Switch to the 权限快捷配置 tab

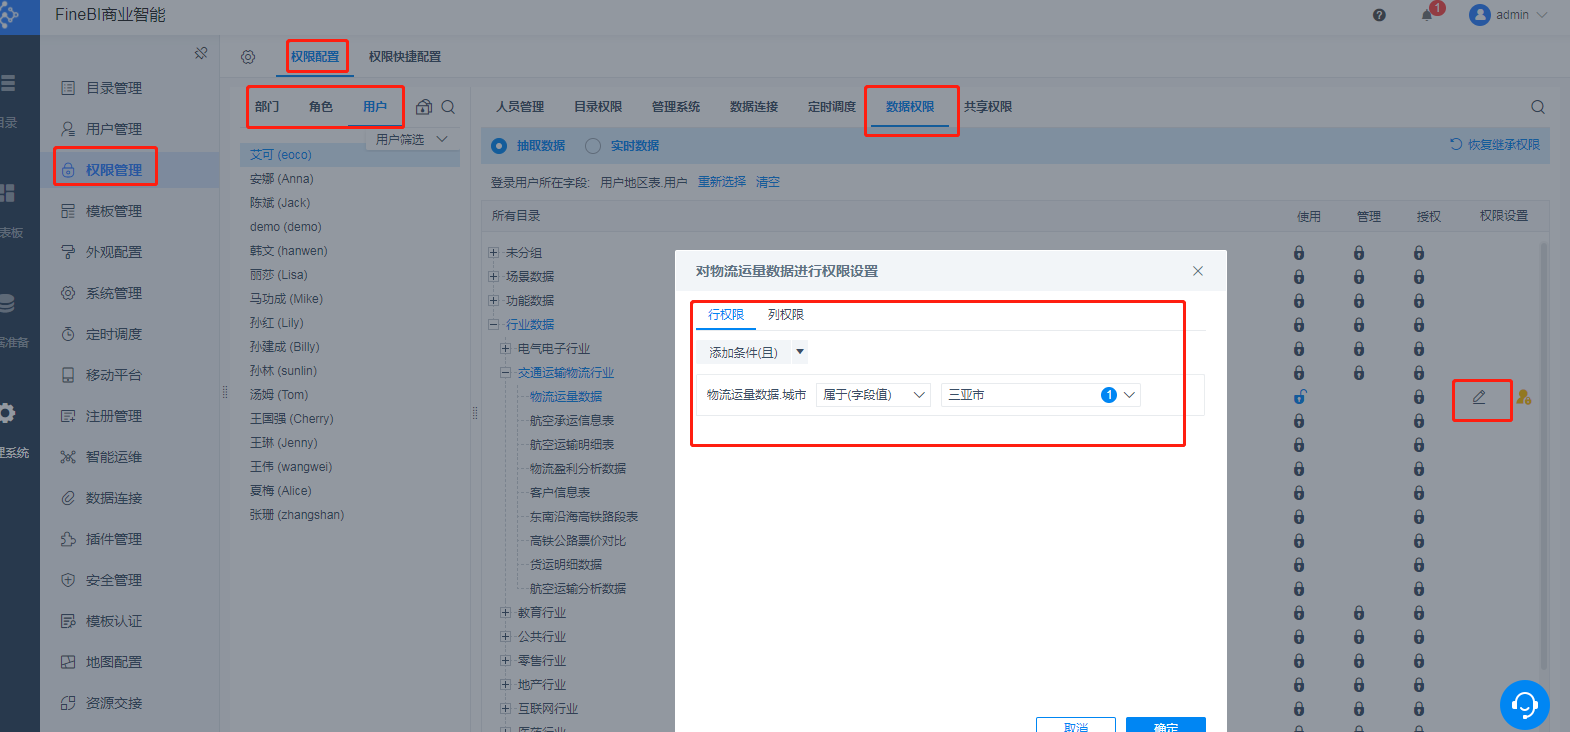[x=405, y=57]
